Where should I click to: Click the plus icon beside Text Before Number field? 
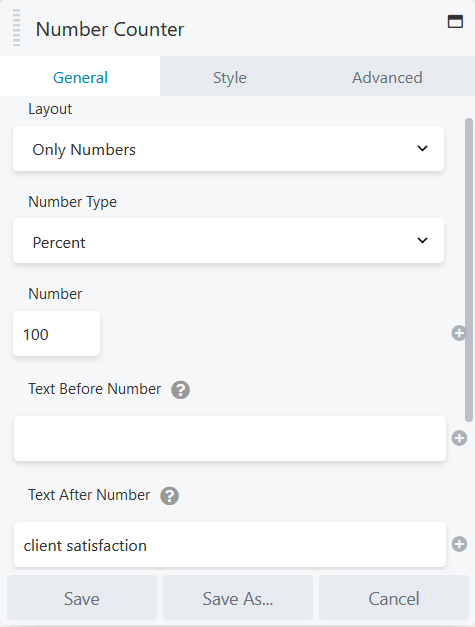point(459,438)
